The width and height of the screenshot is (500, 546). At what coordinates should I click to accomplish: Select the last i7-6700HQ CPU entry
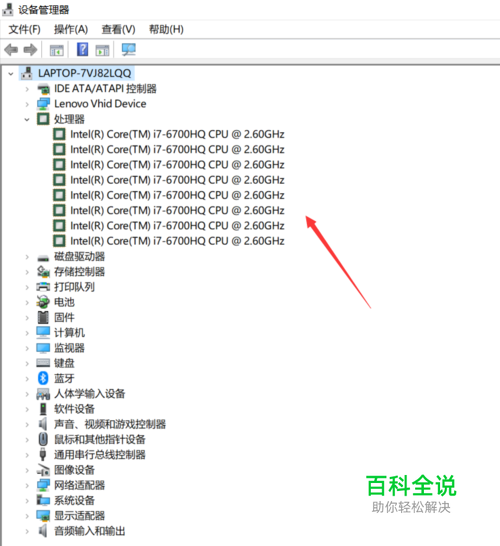(x=177, y=241)
